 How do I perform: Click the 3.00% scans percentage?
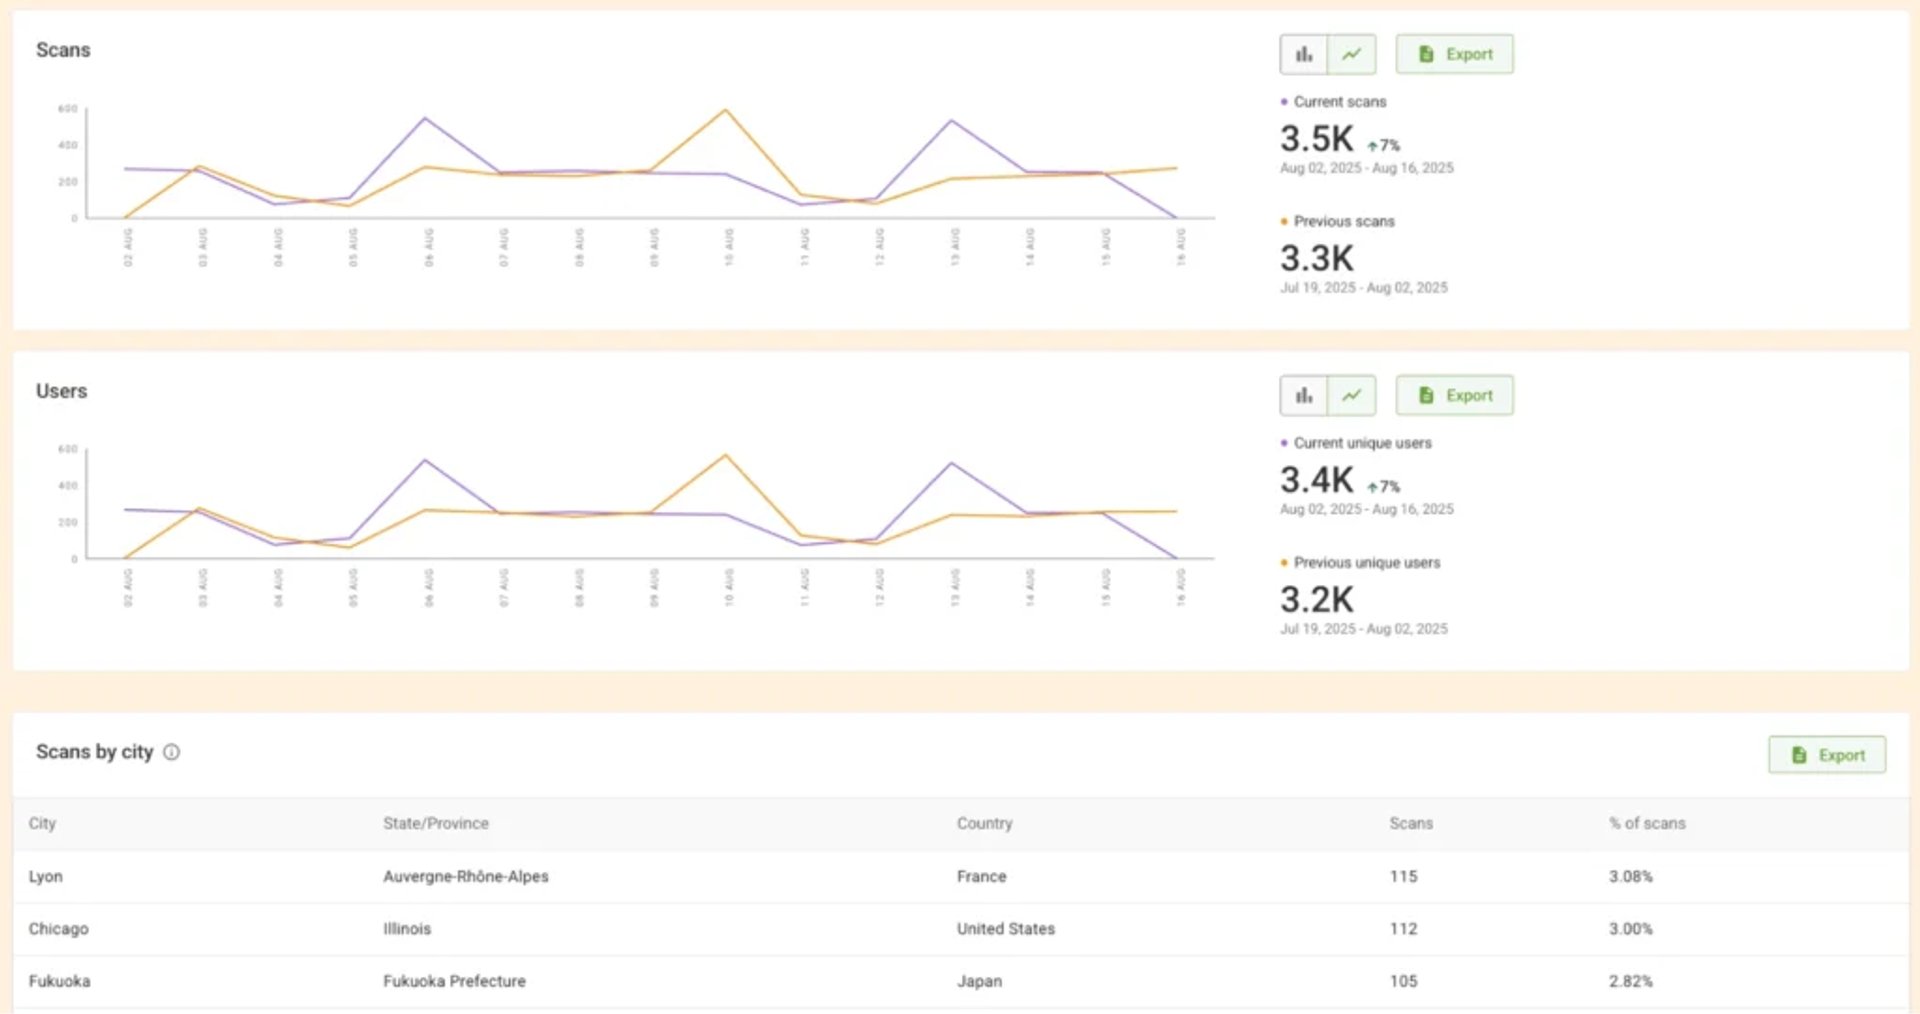click(x=1631, y=929)
